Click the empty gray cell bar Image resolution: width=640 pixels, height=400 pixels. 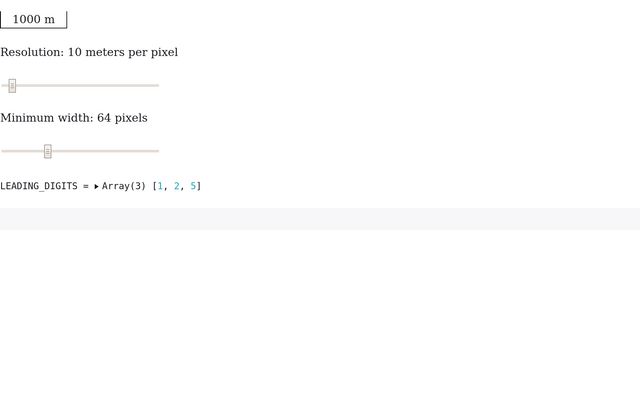click(320, 219)
